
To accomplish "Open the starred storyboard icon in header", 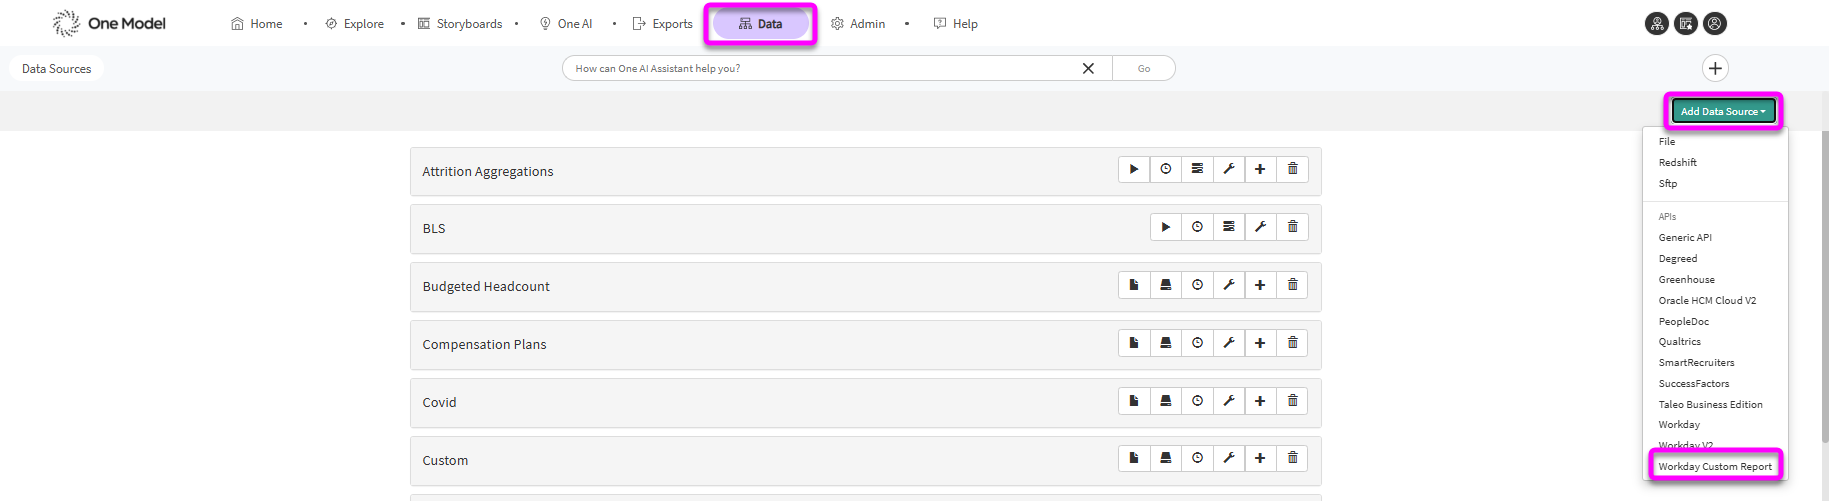I will point(1686,24).
